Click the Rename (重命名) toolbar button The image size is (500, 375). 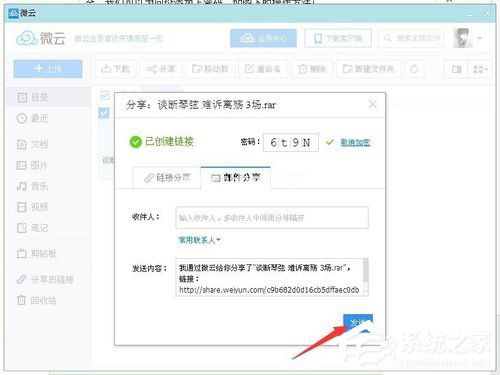pyautogui.click(x=263, y=69)
